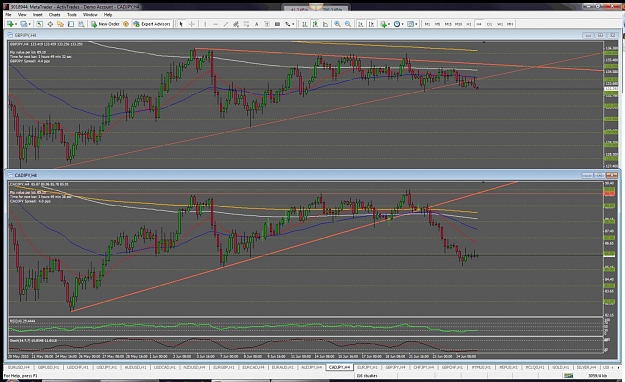Open the MetaEditor icon beside New Order
This screenshot has width=625, height=382.
126,24
